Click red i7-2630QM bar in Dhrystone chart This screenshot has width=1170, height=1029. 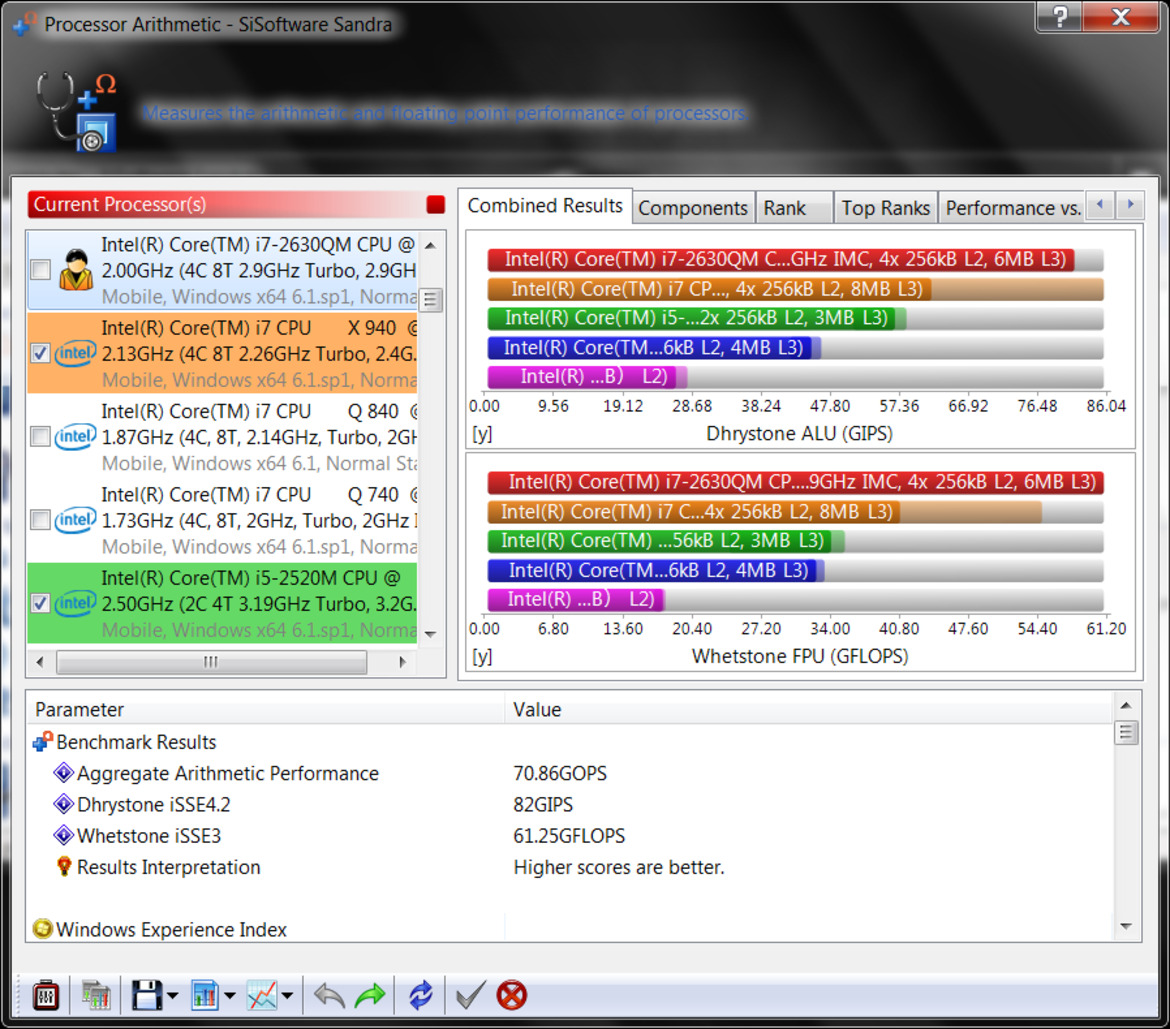click(780, 260)
